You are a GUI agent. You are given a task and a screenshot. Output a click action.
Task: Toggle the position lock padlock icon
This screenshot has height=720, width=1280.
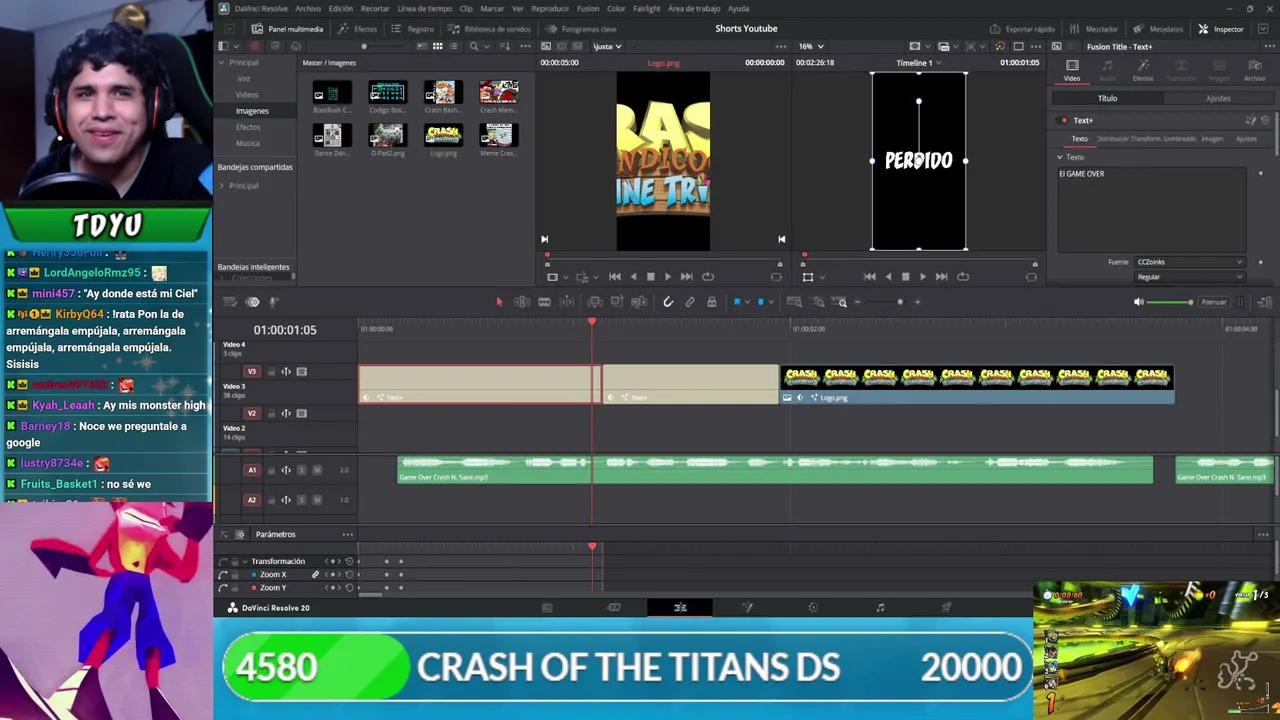coord(711,302)
